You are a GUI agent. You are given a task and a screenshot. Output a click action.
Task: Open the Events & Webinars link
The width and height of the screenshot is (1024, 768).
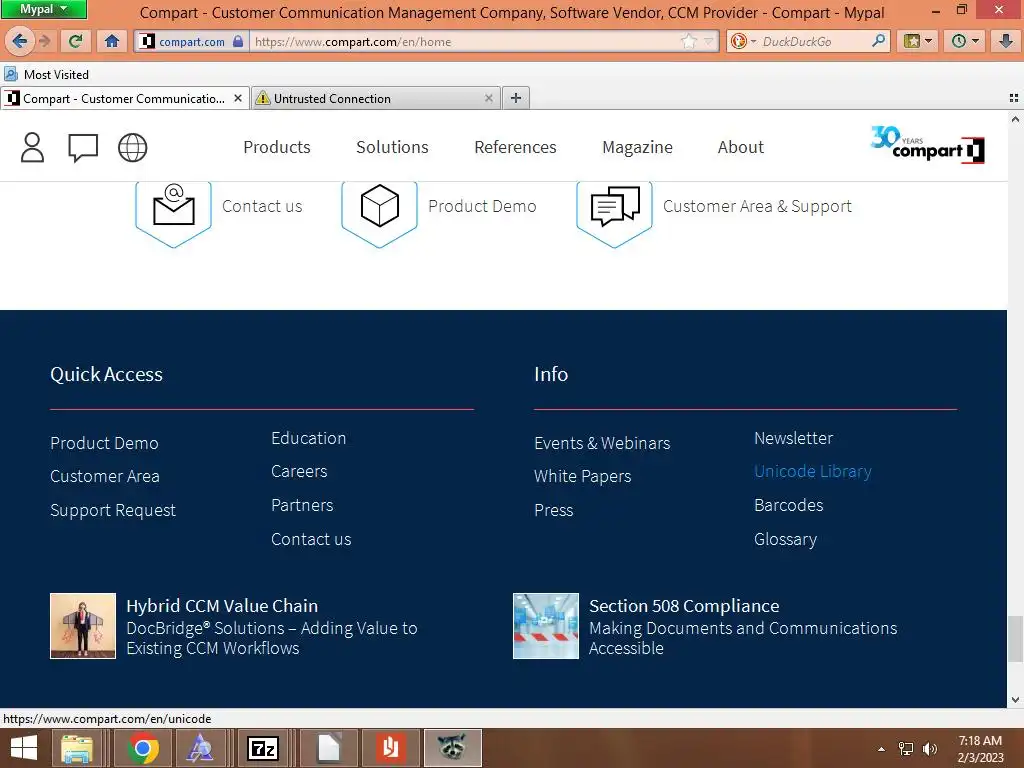tap(602, 443)
